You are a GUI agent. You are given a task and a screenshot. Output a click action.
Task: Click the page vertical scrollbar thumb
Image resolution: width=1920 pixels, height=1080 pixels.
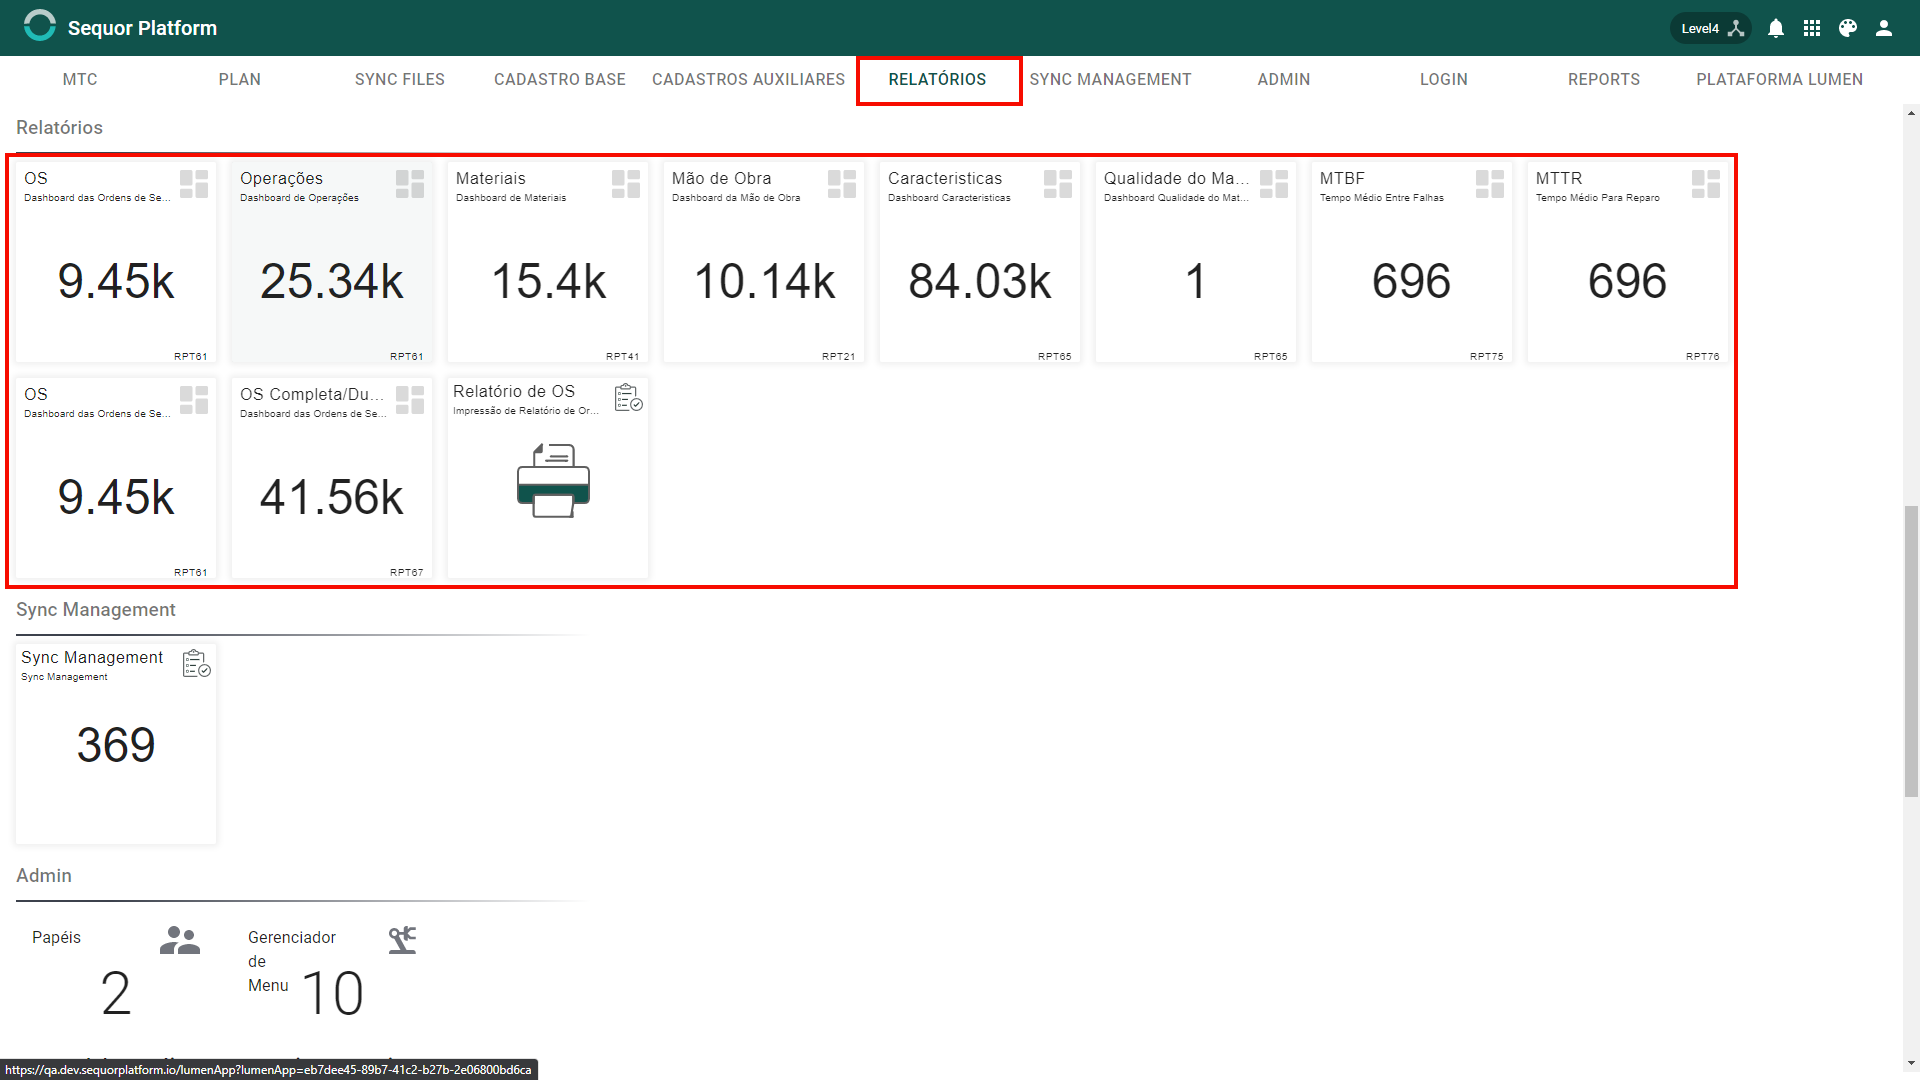pos(1911,651)
